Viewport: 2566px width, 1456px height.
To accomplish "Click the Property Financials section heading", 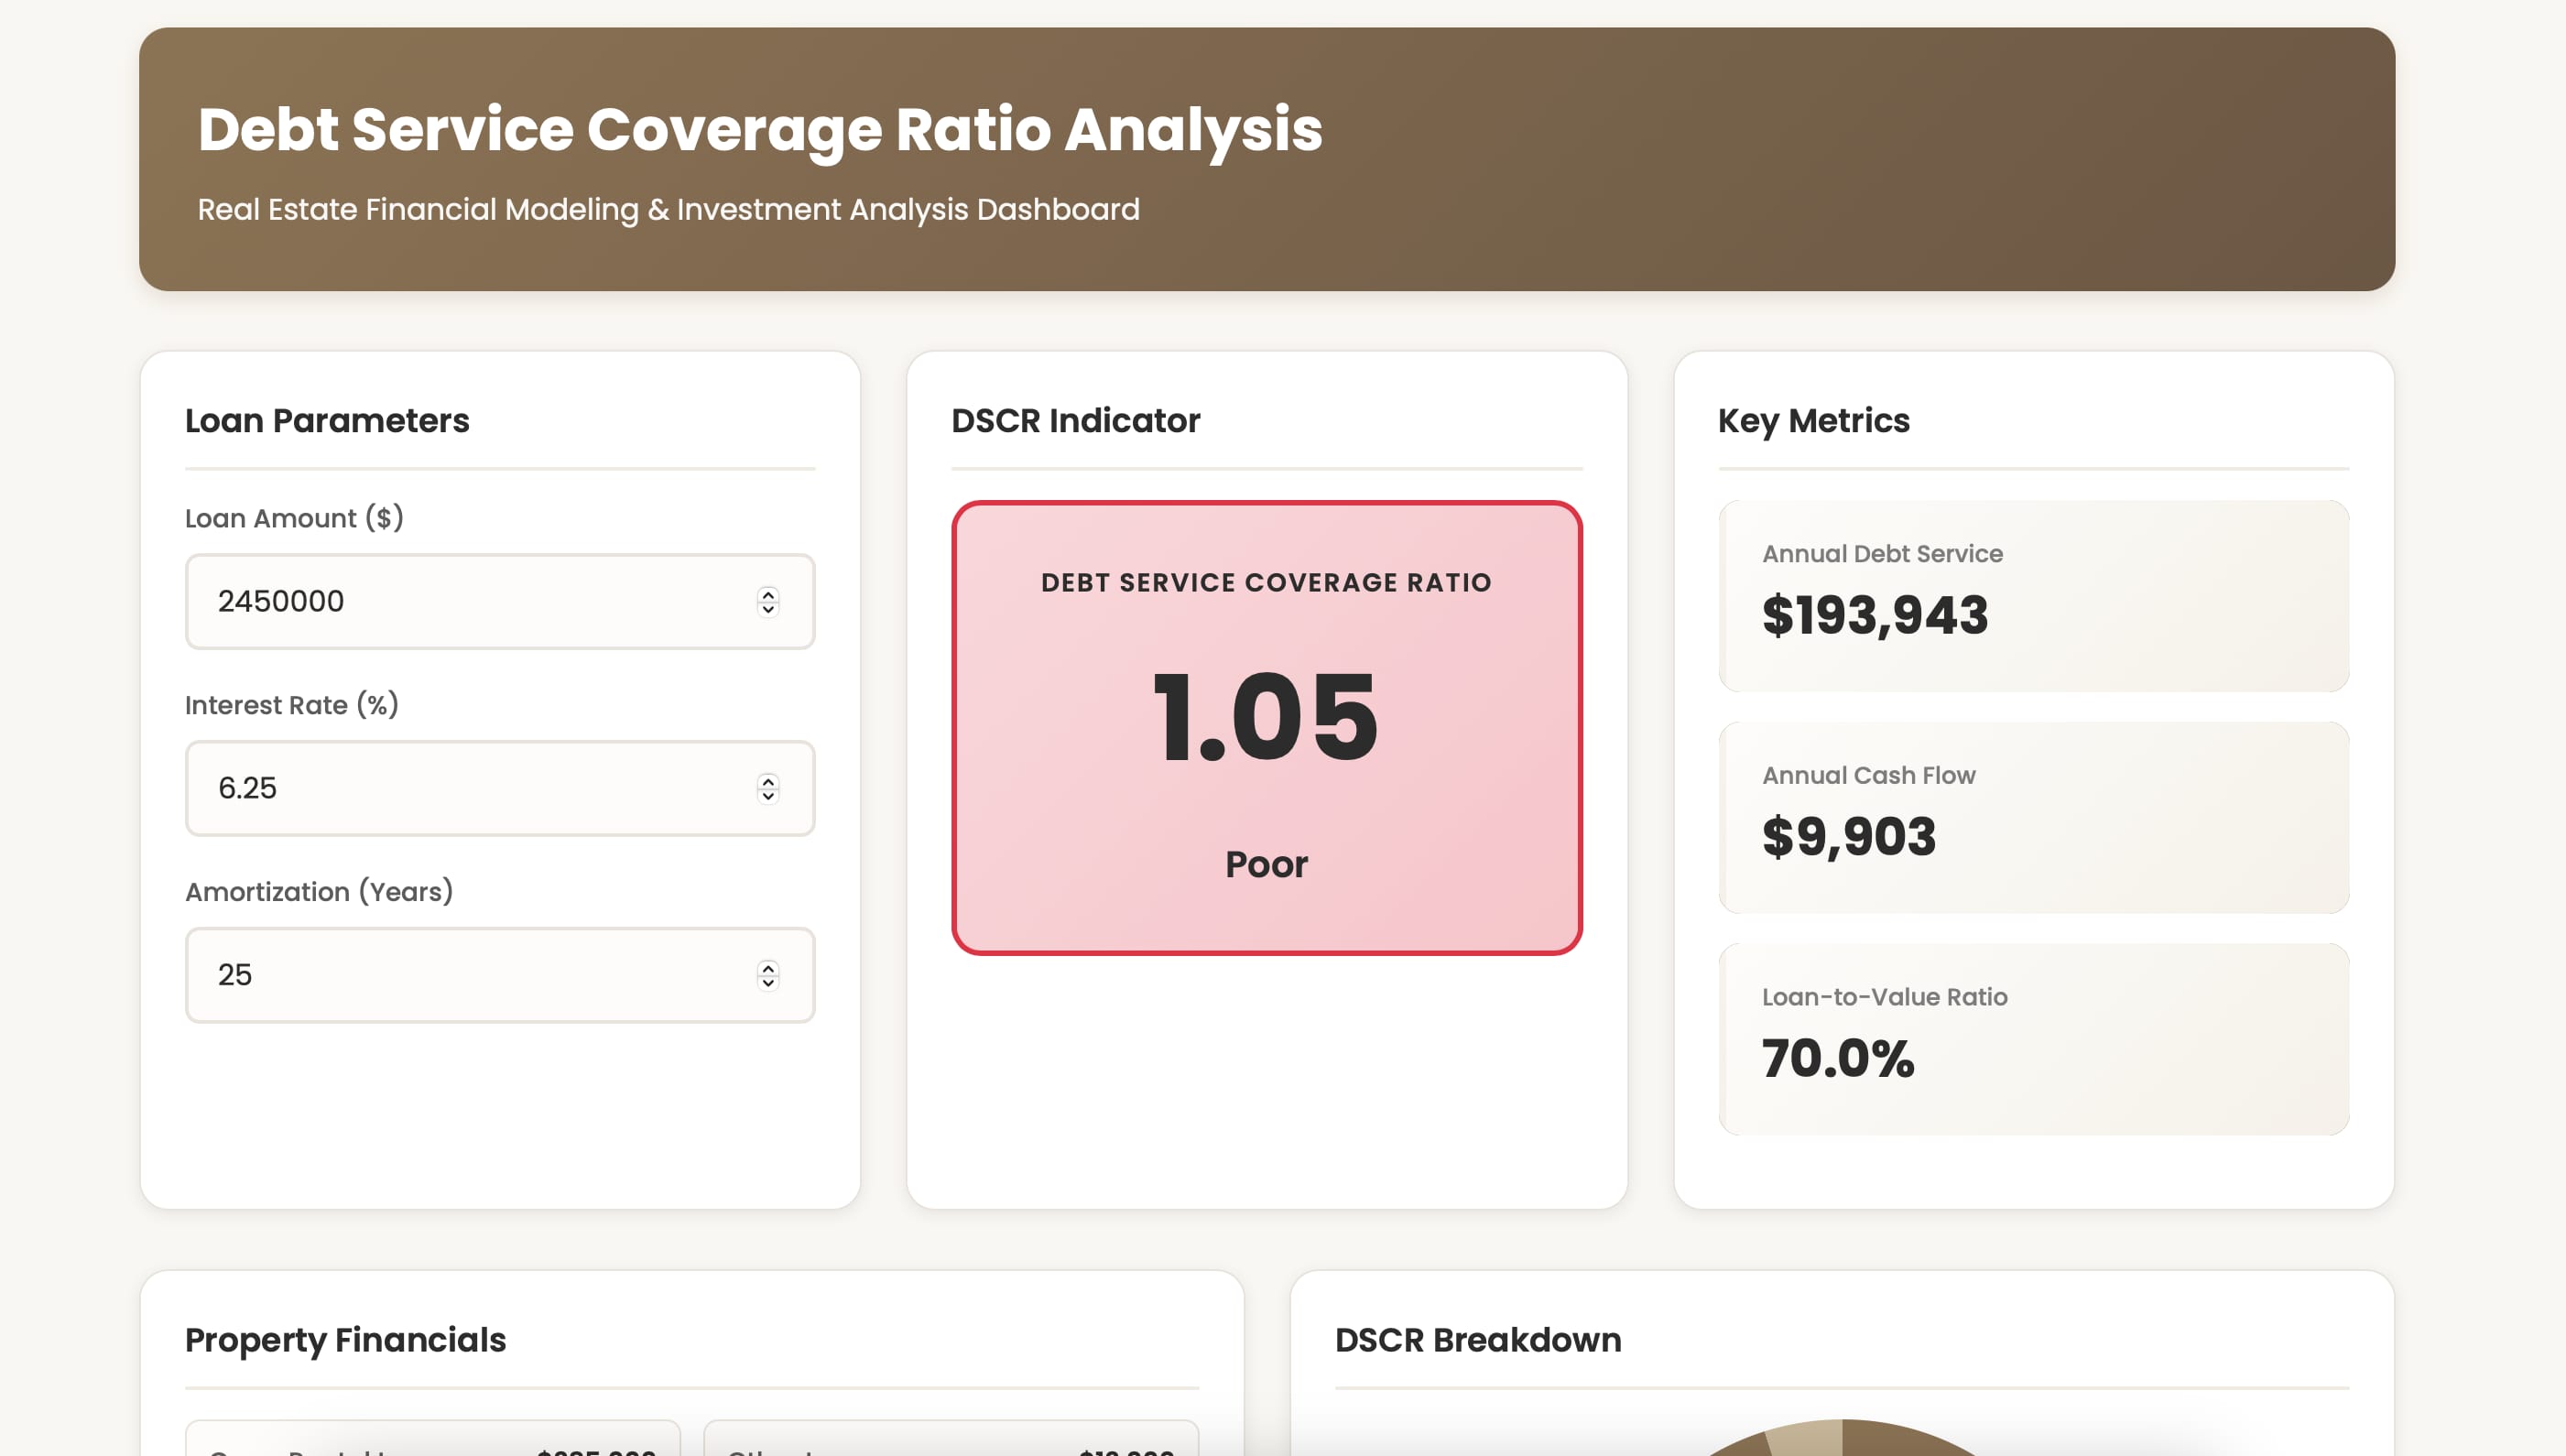I will (x=346, y=1340).
